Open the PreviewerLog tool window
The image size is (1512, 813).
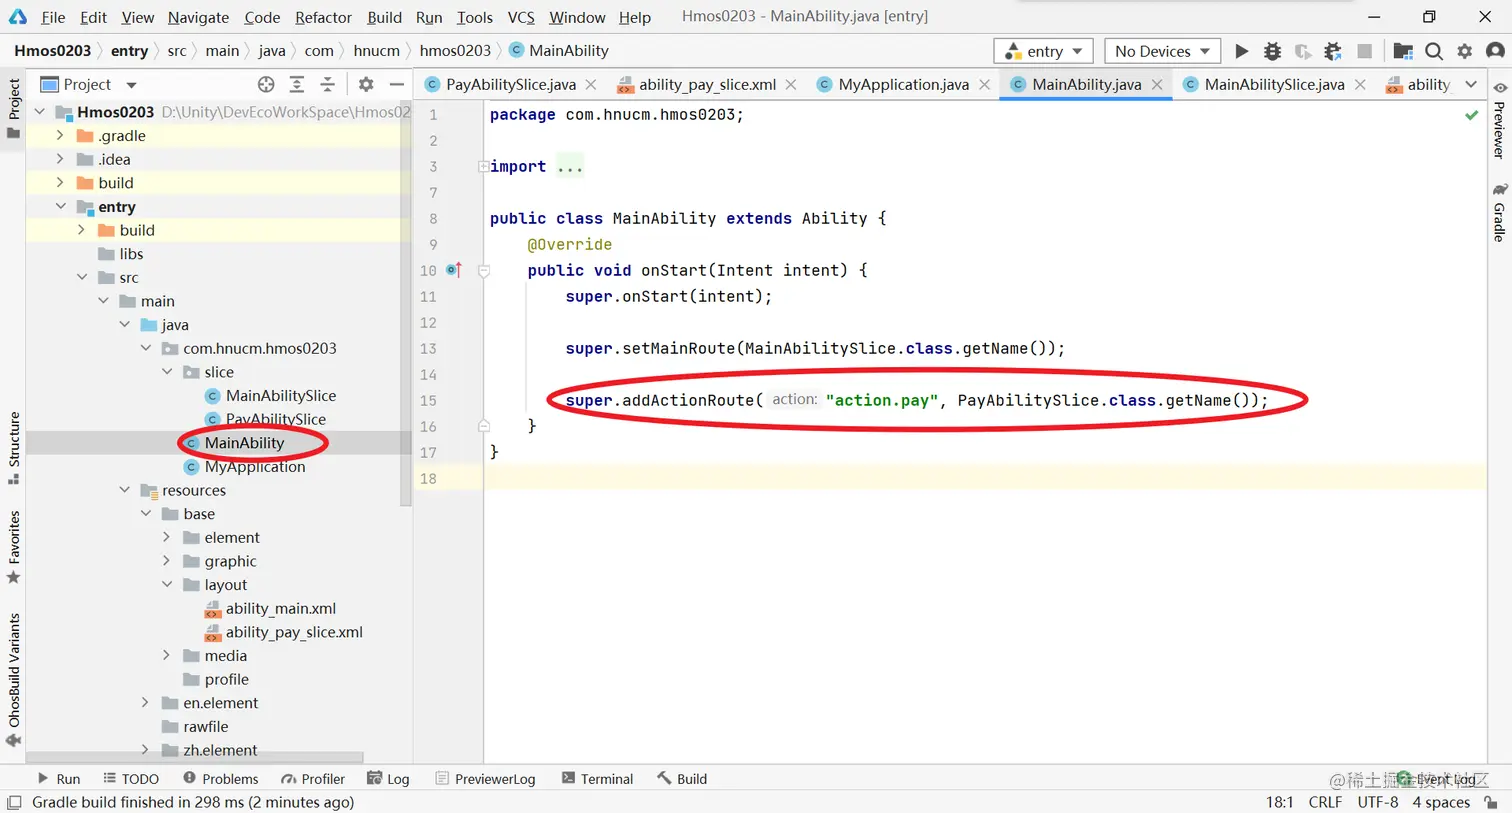pyautogui.click(x=485, y=779)
